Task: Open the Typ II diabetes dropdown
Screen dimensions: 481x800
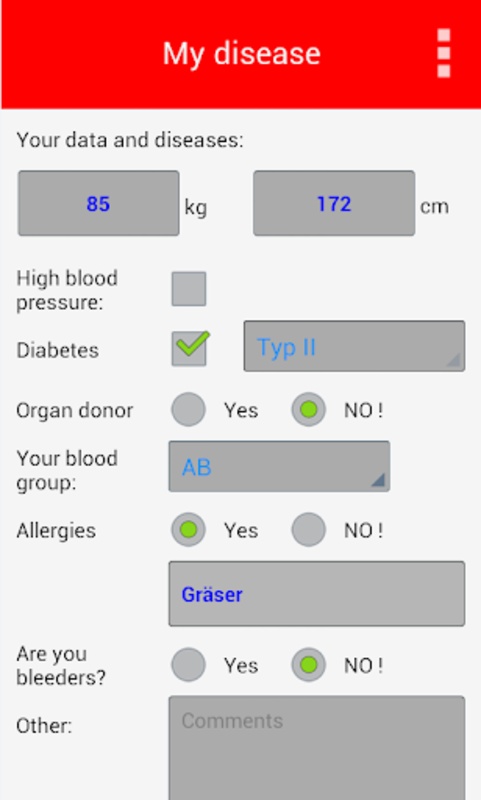Action: 354,346
